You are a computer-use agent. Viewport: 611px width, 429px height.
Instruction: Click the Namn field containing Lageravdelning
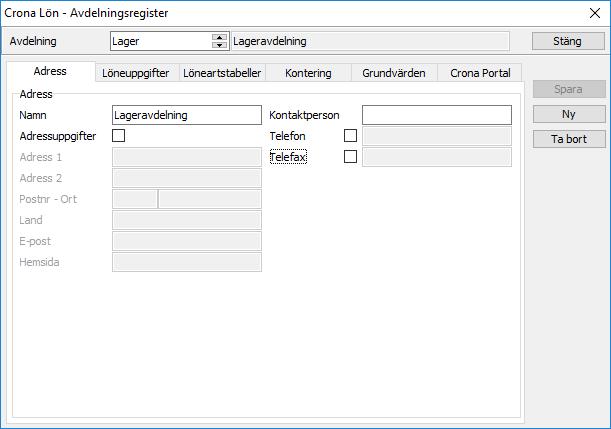point(187,115)
